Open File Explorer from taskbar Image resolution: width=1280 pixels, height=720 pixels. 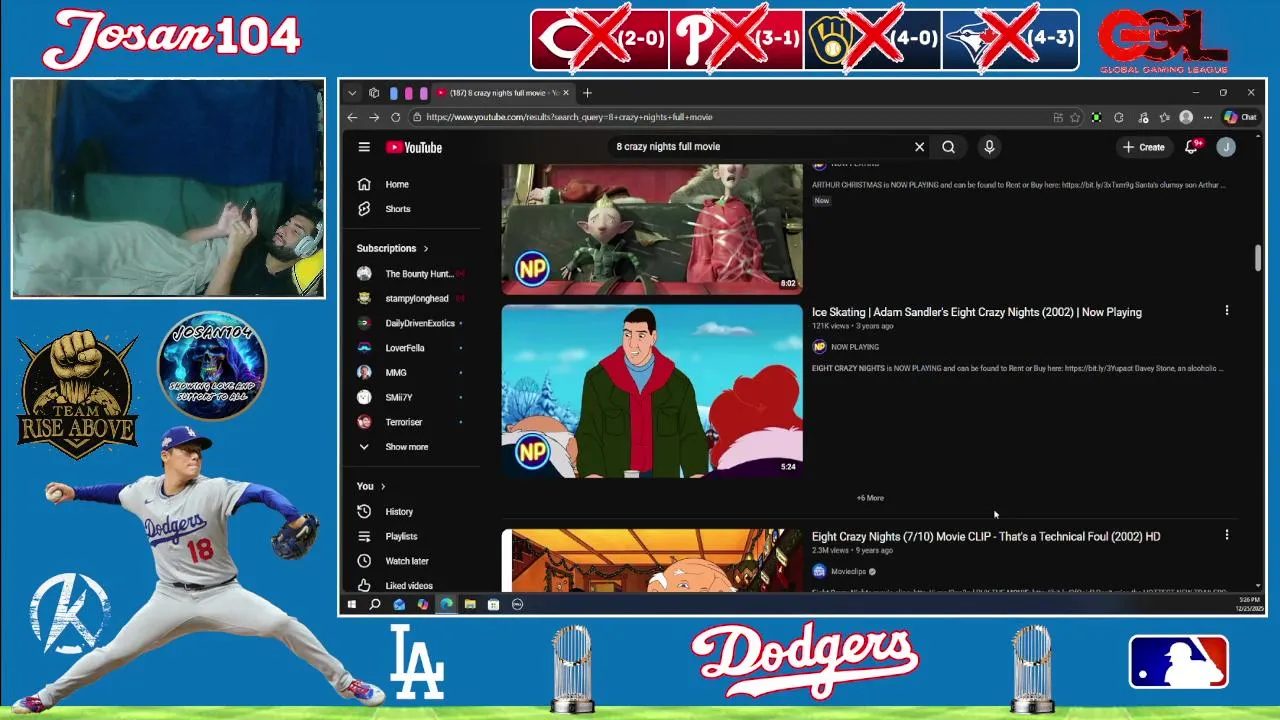coord(470,604)
